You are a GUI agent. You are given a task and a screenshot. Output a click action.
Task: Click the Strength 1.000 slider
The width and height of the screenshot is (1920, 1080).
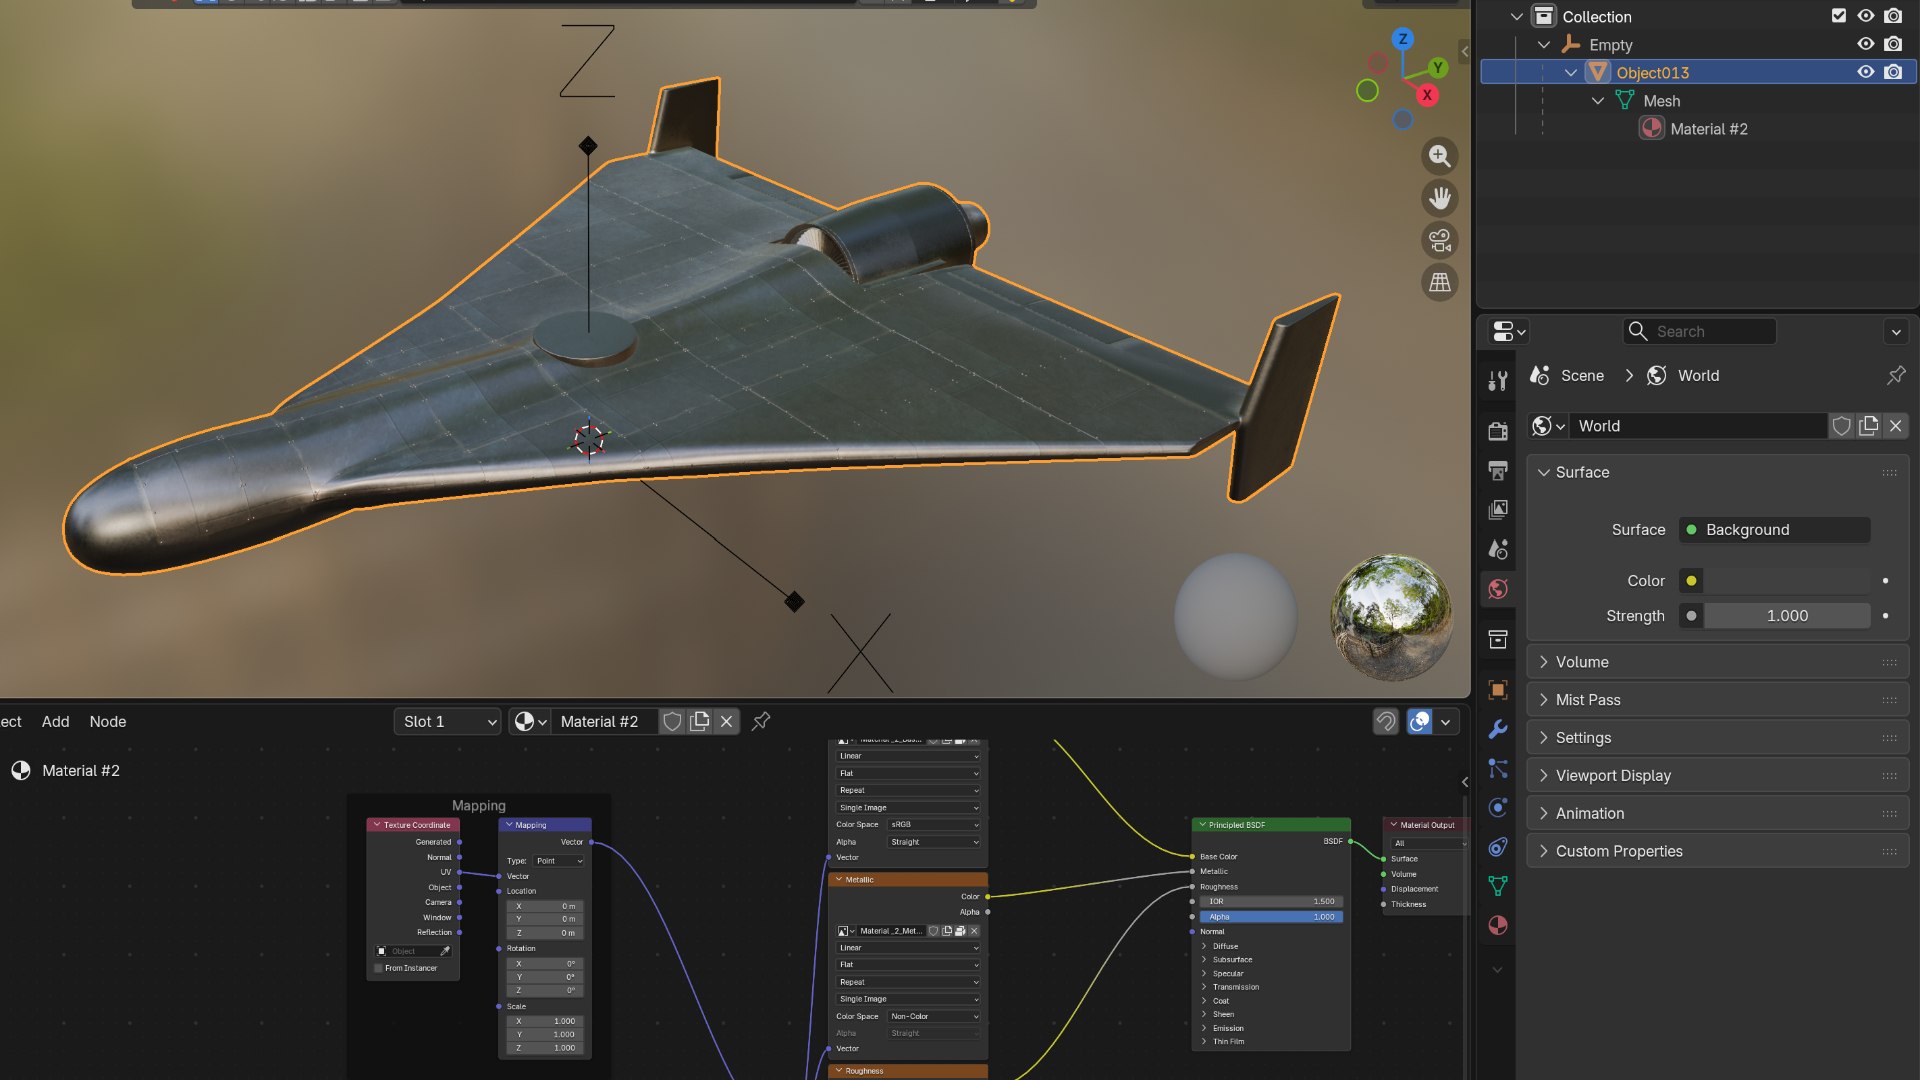tap(1787, 616)
